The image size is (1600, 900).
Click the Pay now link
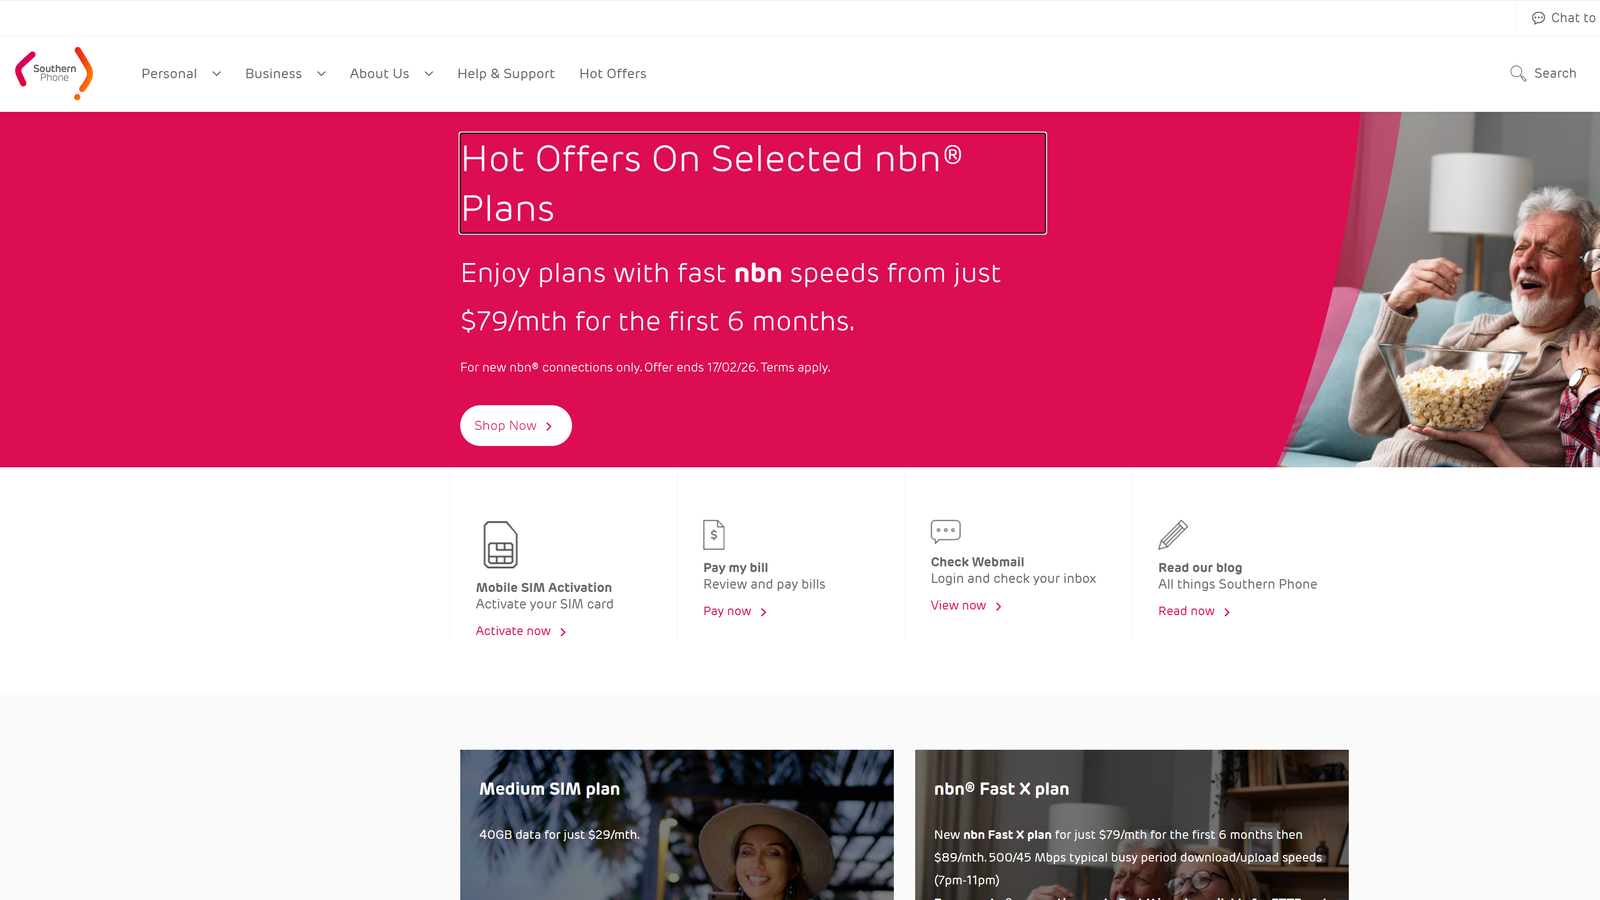[727, 611]
